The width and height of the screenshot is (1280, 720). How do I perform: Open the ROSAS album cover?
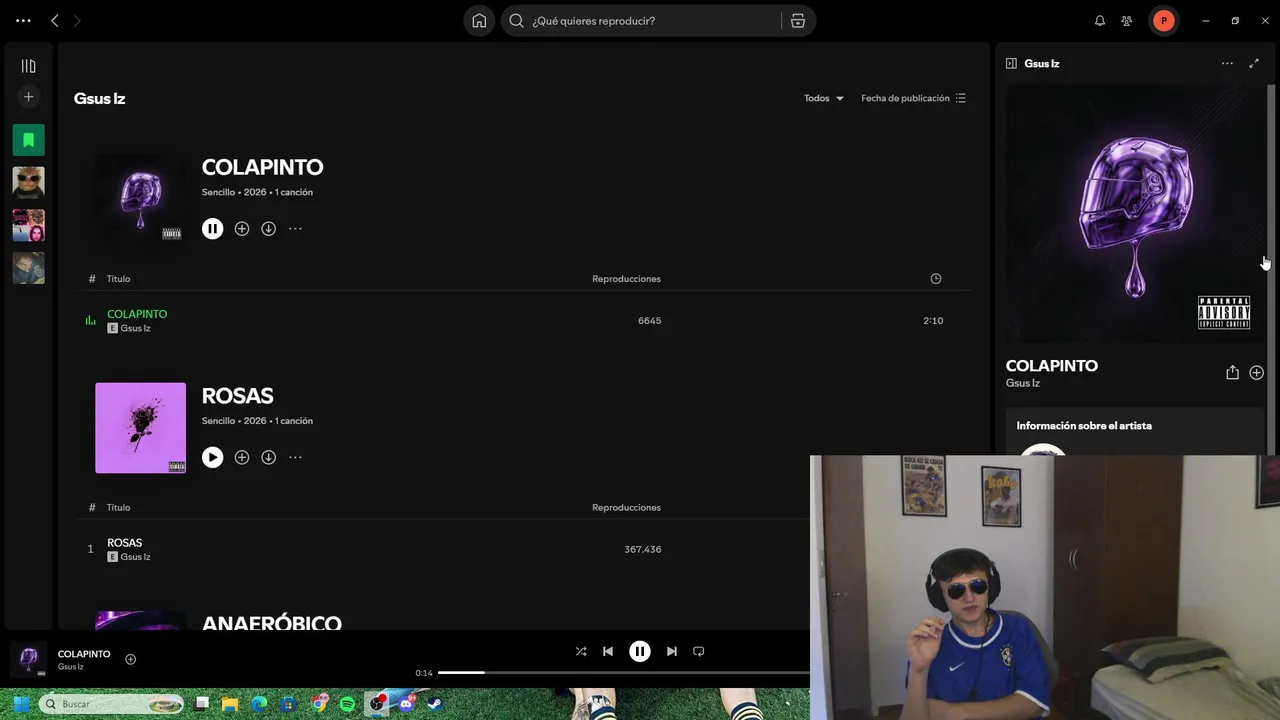pyautogui.click(x=140, y=428)
